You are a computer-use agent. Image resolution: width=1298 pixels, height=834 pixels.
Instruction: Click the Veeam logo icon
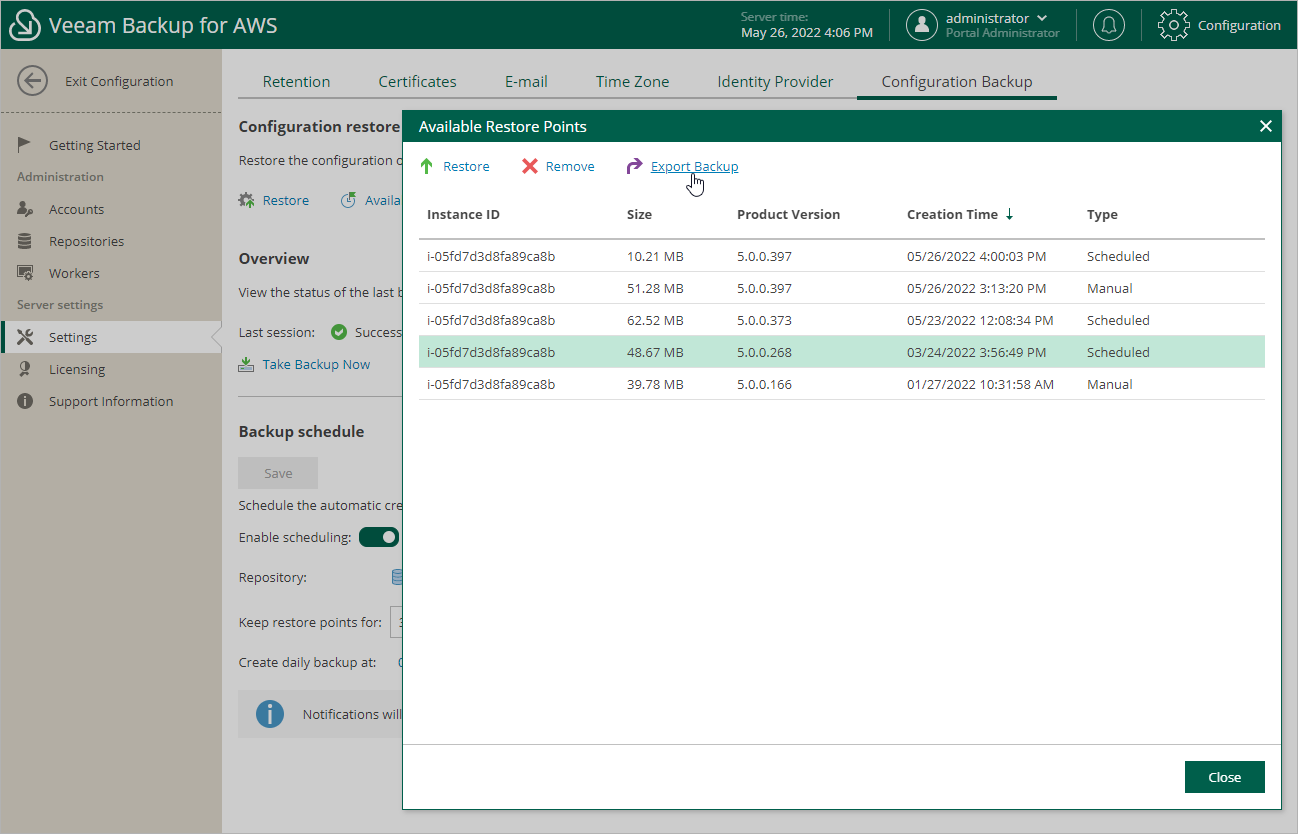[24, 25]
